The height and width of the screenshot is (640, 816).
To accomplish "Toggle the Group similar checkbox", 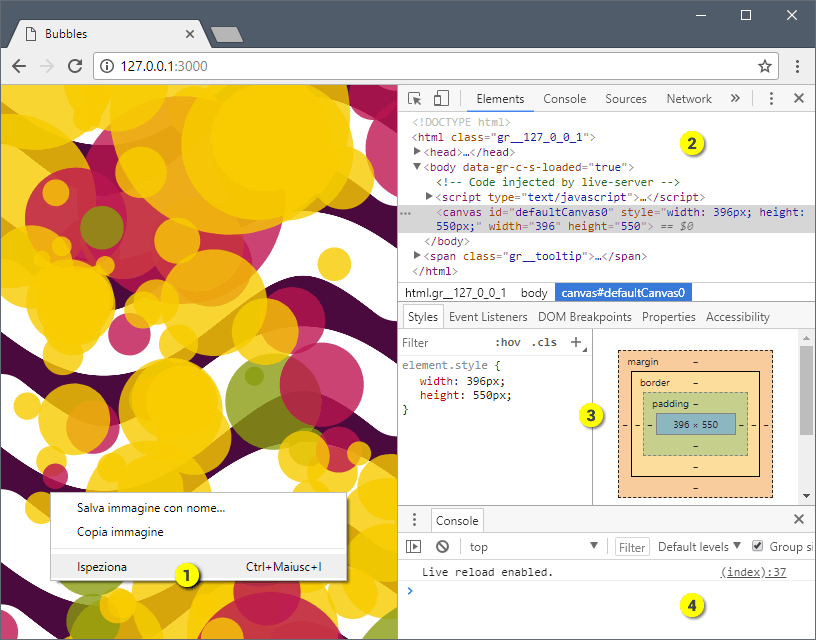I will [x=757, y=546].
